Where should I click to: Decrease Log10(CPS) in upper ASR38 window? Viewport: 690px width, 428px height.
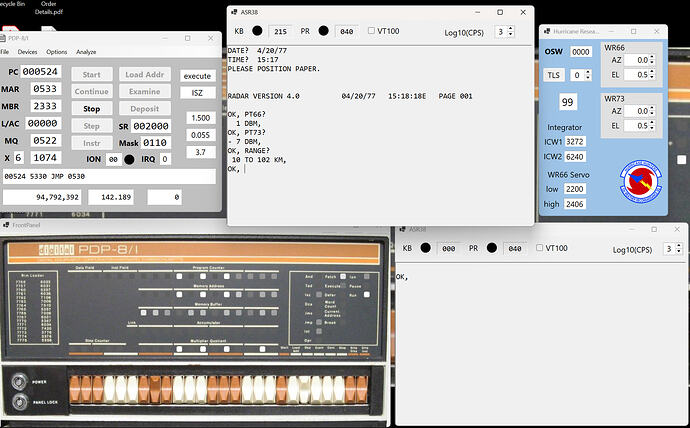click(x=510, y=34)
